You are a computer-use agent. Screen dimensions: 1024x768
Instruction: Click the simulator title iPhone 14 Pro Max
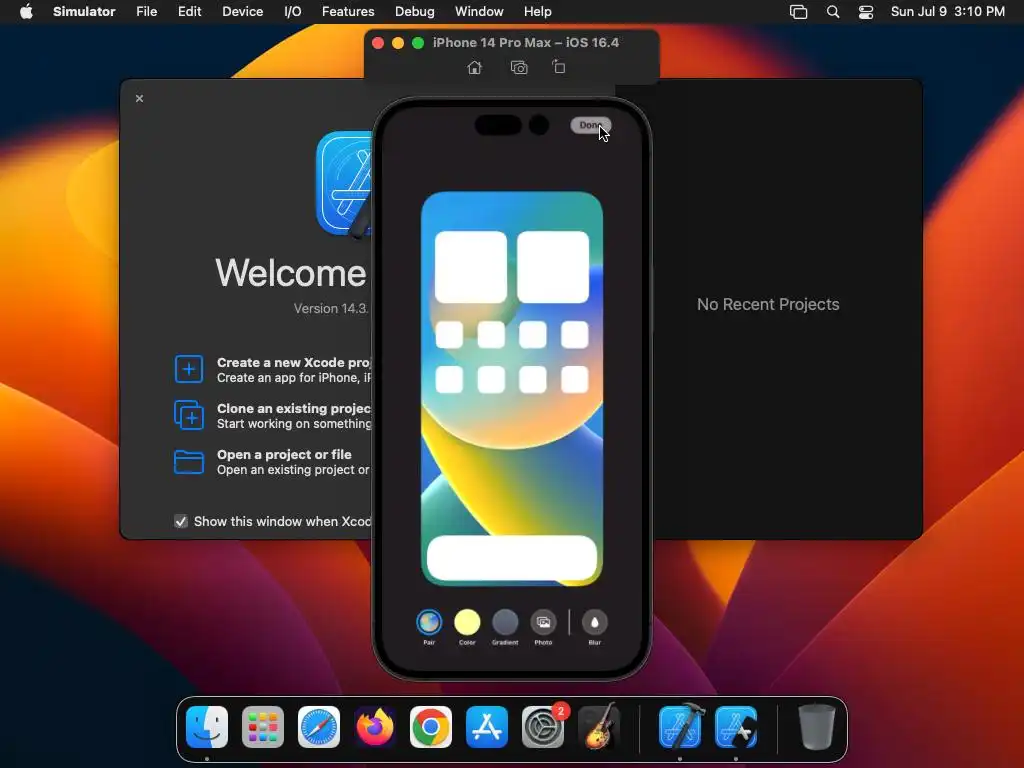click(x=526, y=42)
